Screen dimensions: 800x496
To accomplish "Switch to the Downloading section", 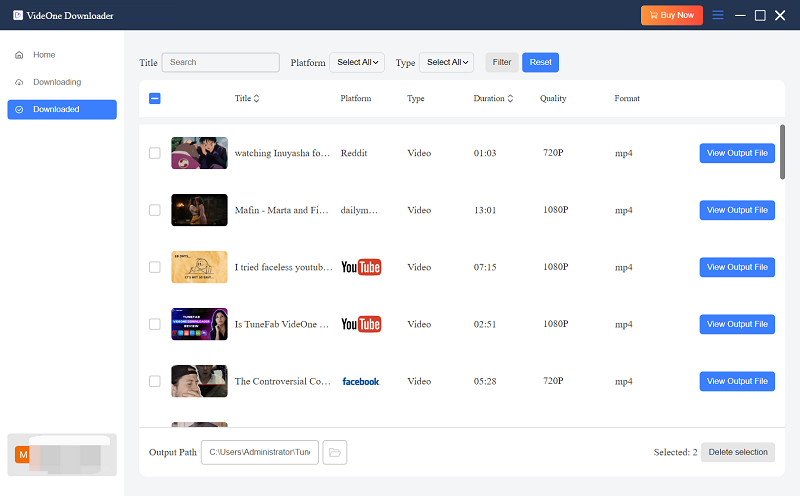I will [x=56, y=82].
